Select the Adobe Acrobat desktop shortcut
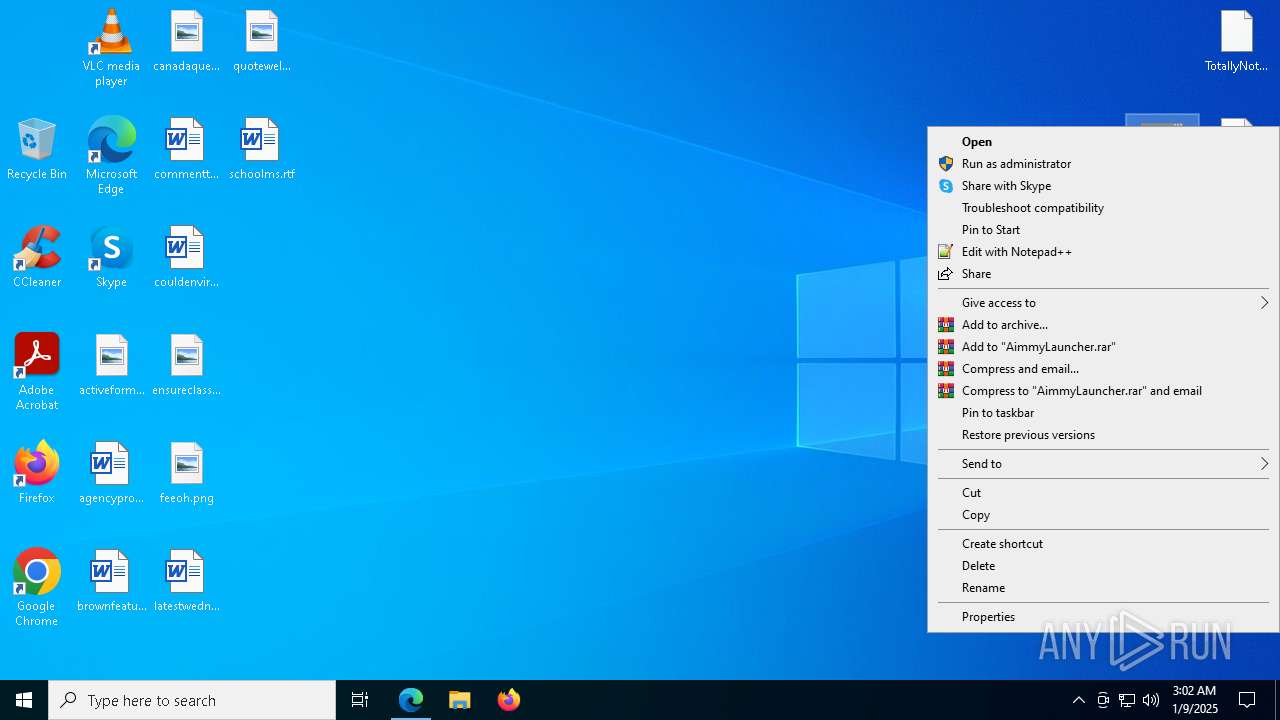The image size is (1280, 720). (36, 371)
